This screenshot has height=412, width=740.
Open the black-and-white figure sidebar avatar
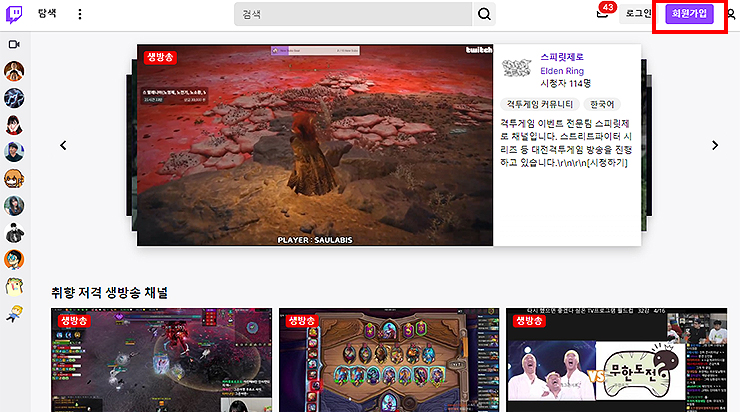click(x=14, y=233)
